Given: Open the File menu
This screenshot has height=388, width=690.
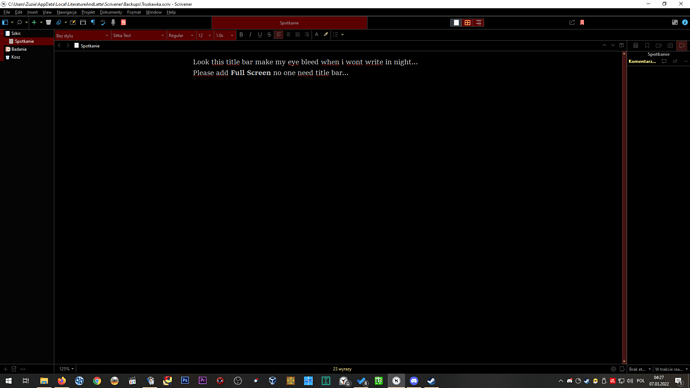Looking at the screenshot, I should click(x=7, y=12).
